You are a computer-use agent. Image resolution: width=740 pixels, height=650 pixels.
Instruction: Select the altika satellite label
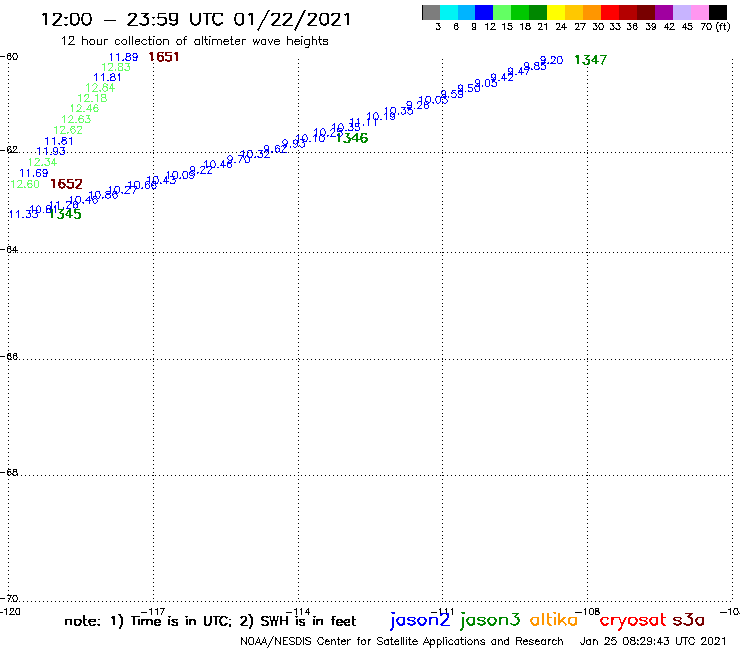pos(553,620)
